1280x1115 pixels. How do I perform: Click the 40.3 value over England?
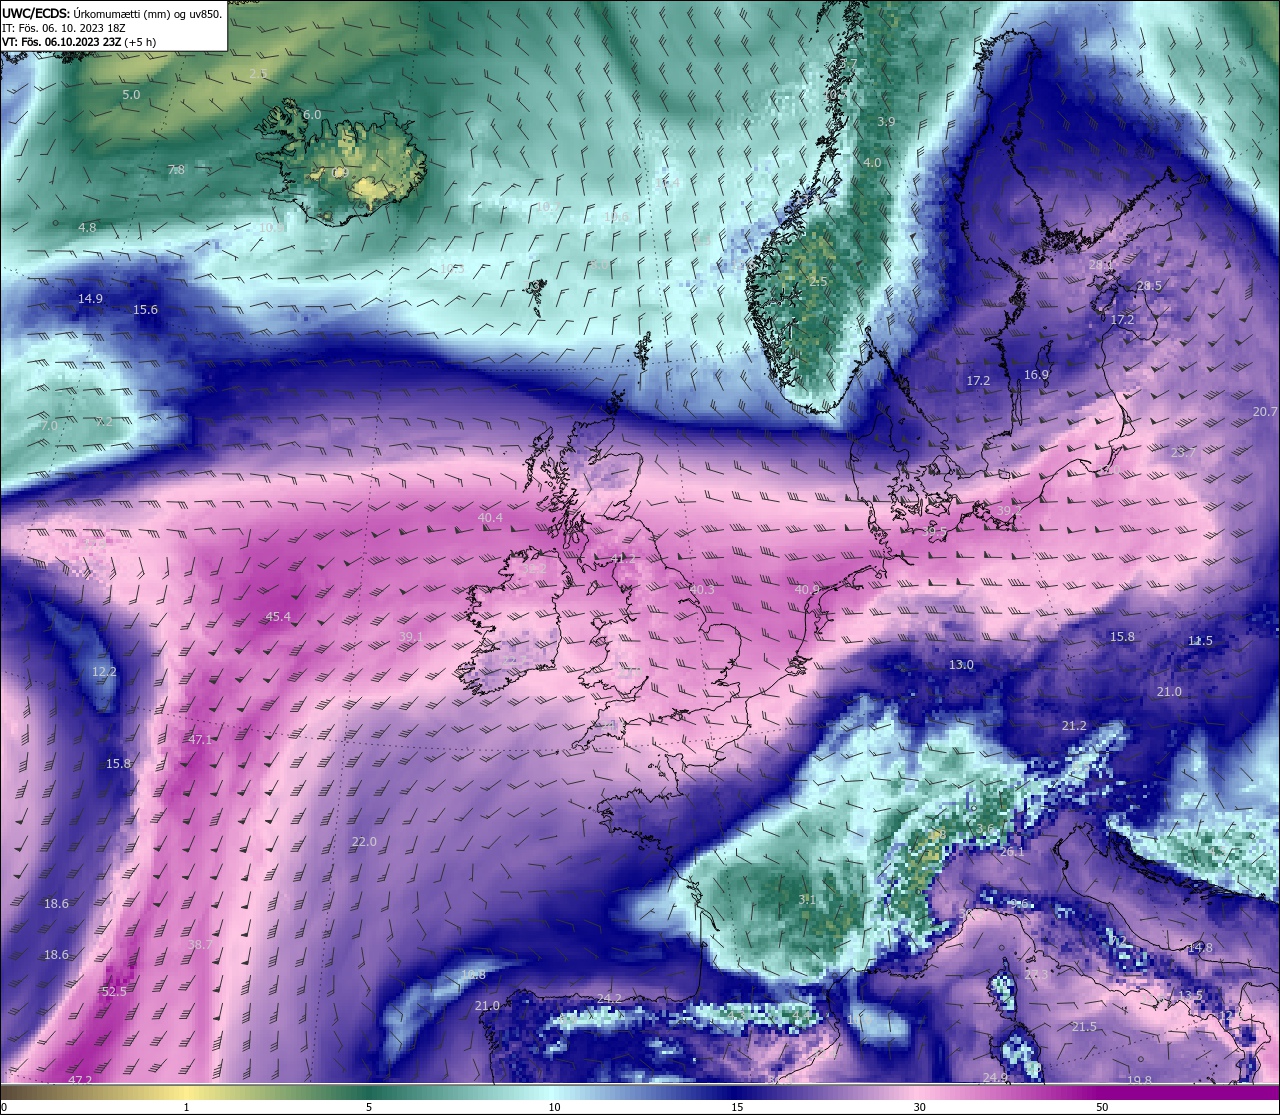click(x=702, y=590)
